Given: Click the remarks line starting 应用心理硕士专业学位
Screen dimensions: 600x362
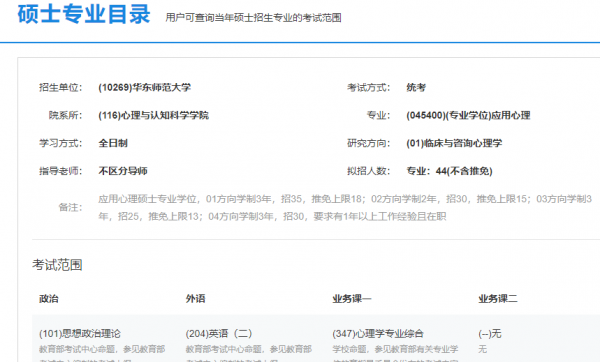Looking at the screenshot, I should pos(345,199).
